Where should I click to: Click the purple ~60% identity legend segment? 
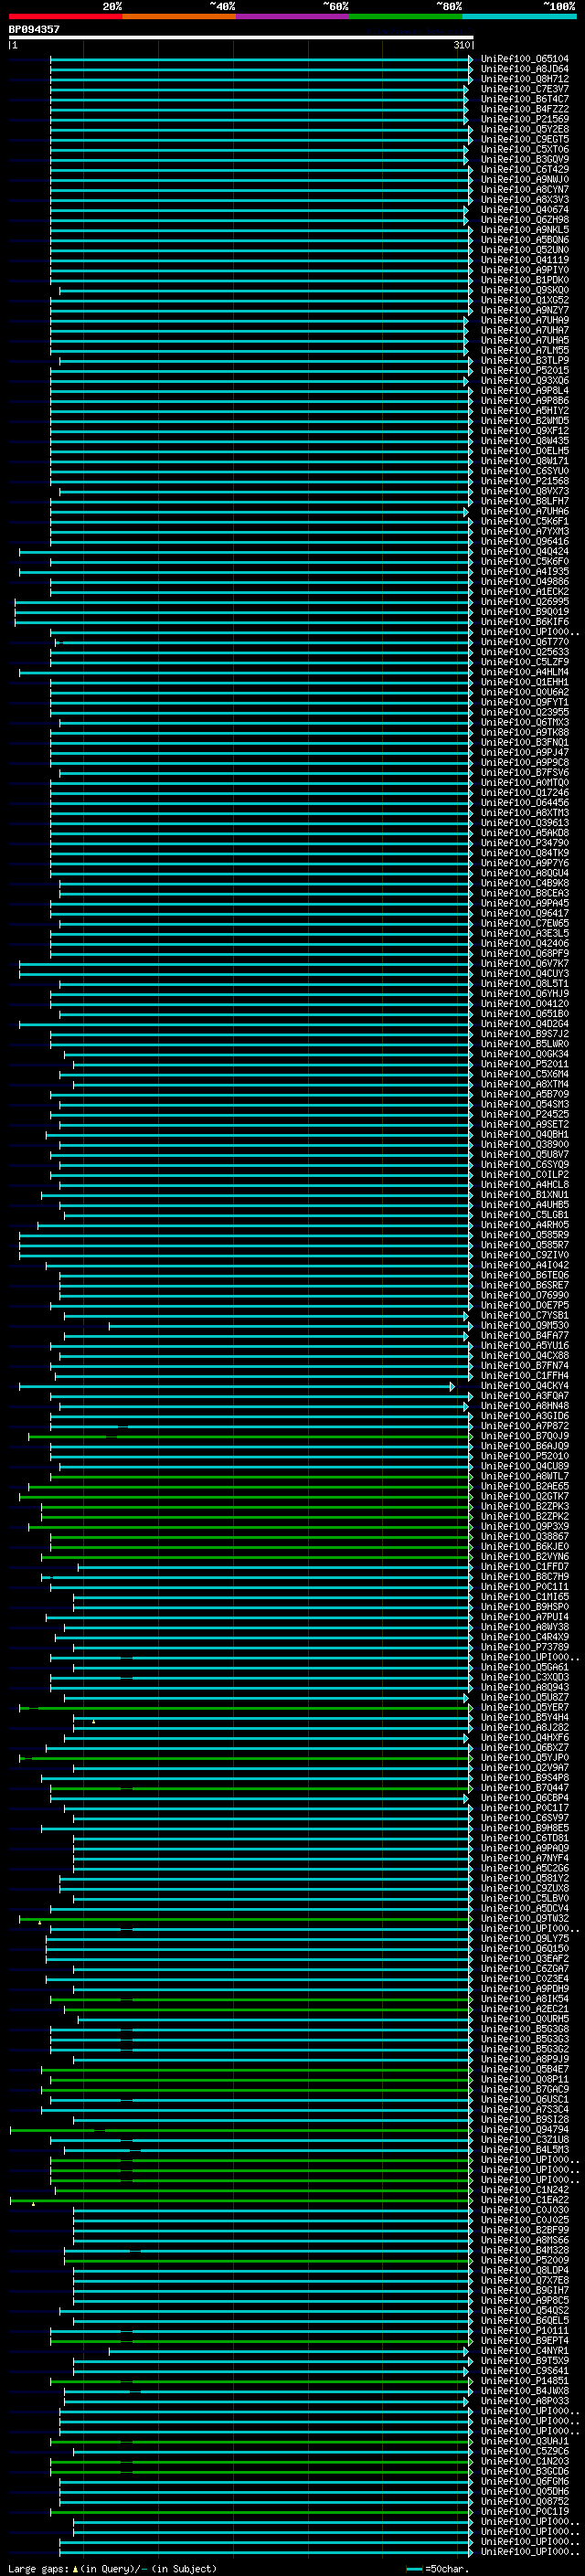coord(292,16)
